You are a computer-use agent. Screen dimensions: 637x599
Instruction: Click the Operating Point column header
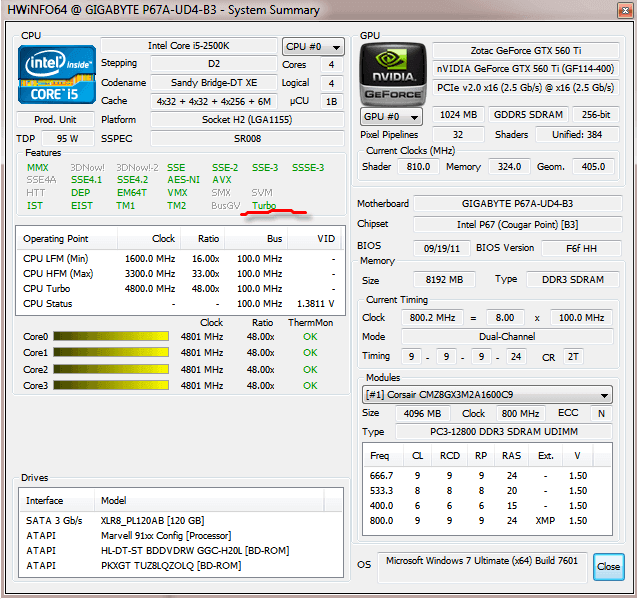(67, 239)
